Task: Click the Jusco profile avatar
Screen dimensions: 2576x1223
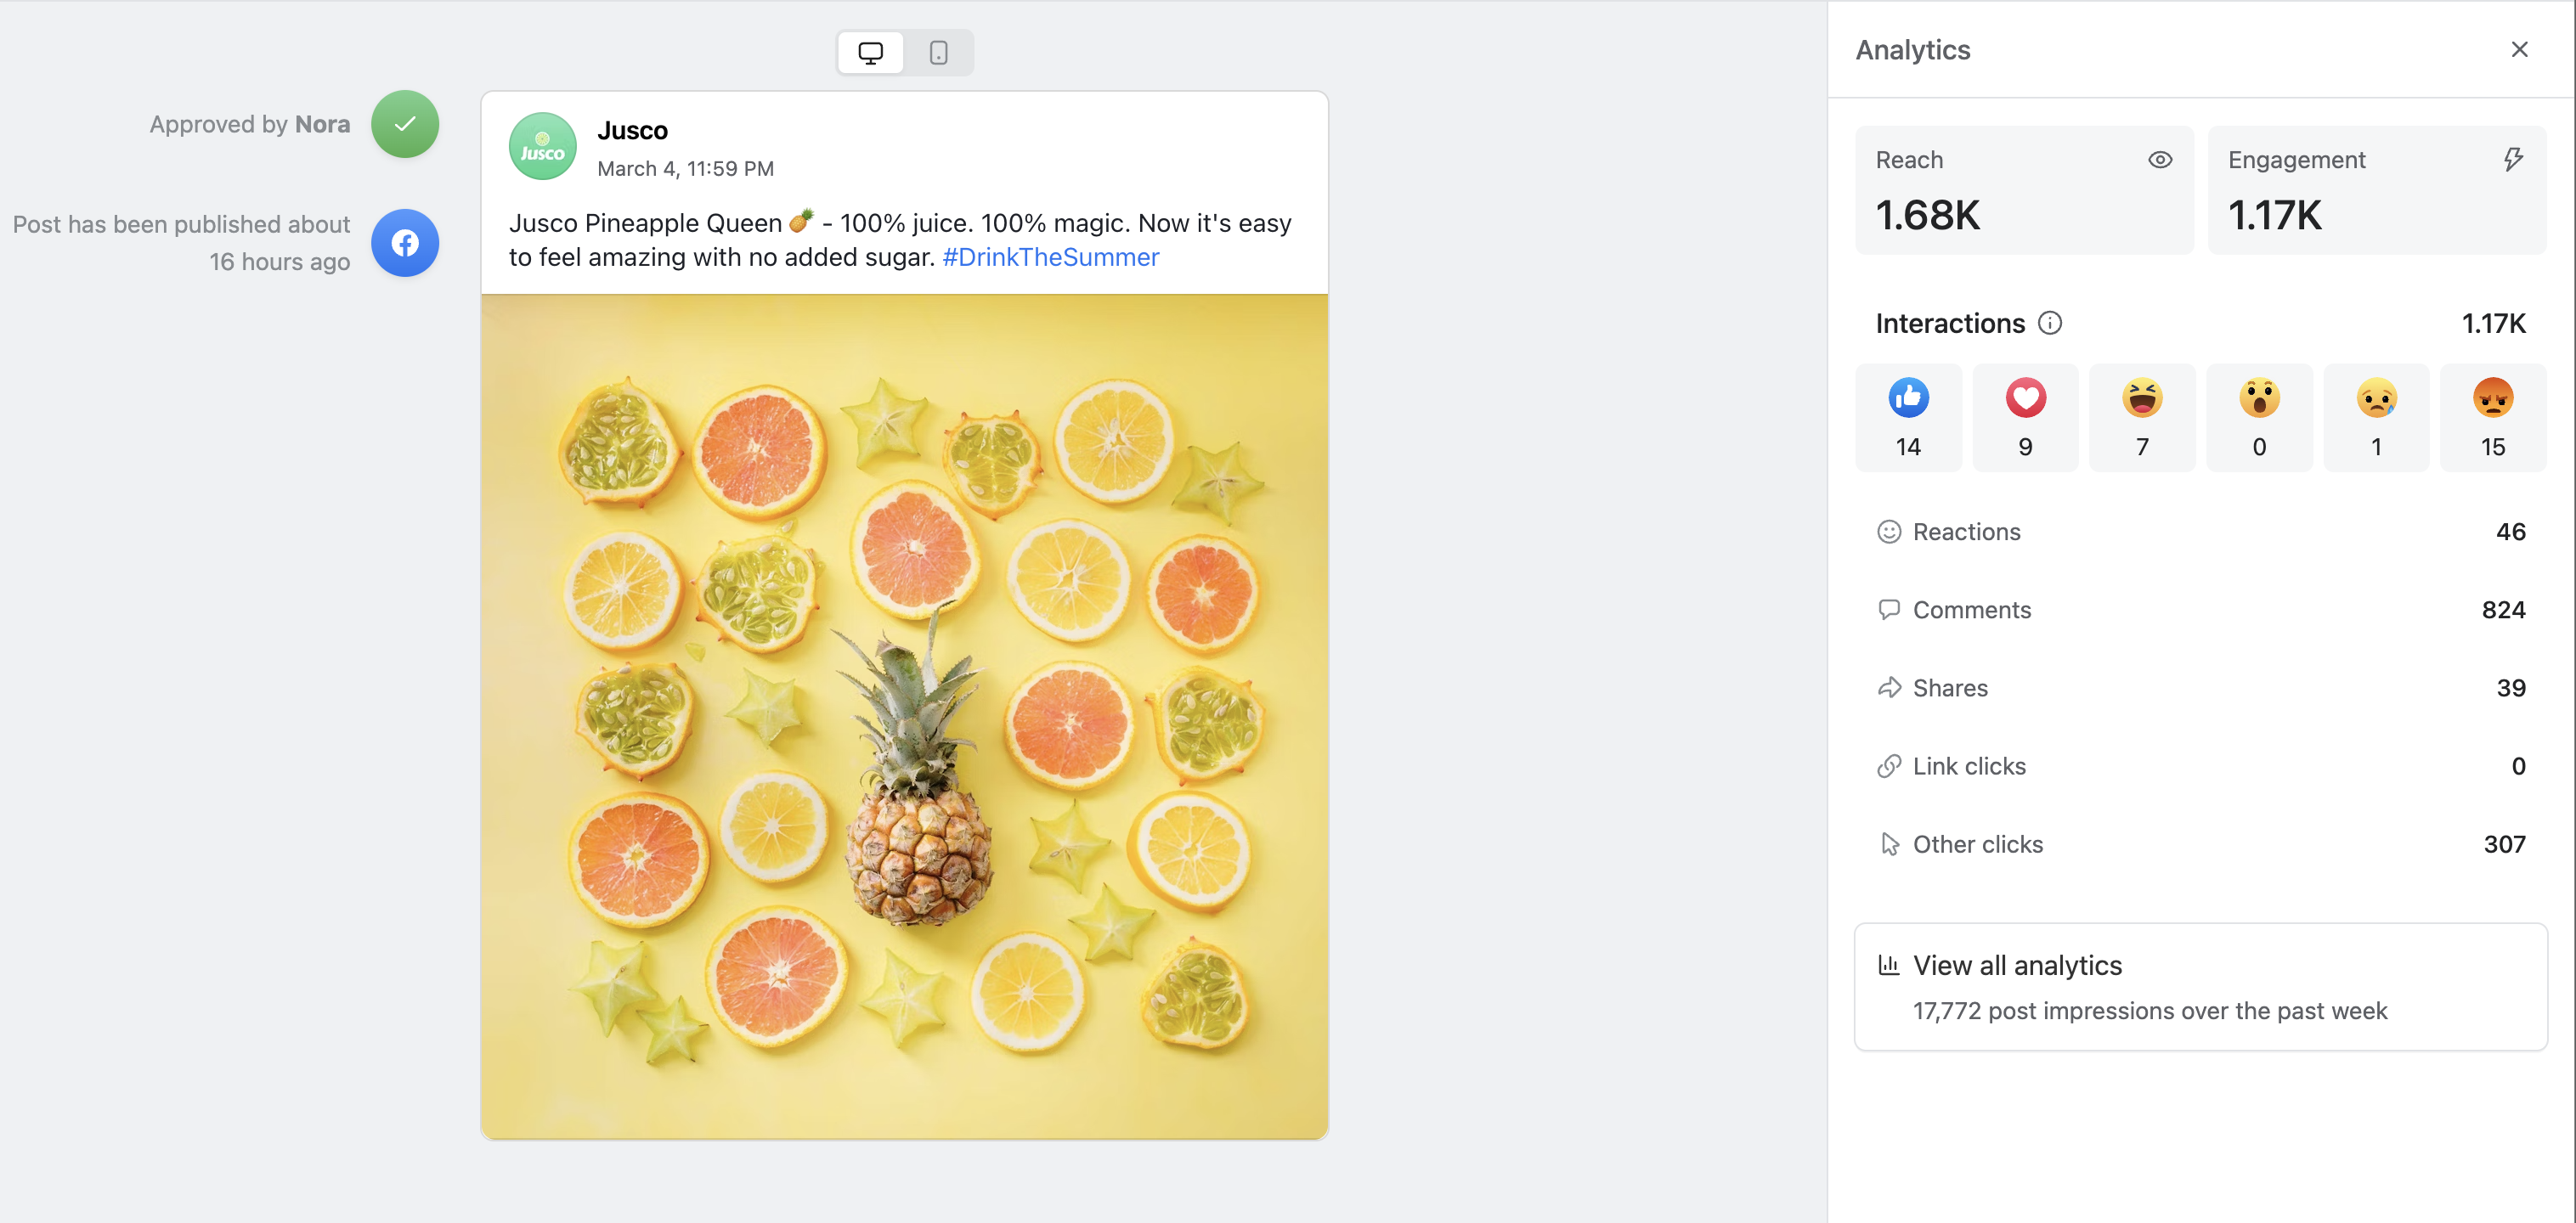Action: click(543, 147)
